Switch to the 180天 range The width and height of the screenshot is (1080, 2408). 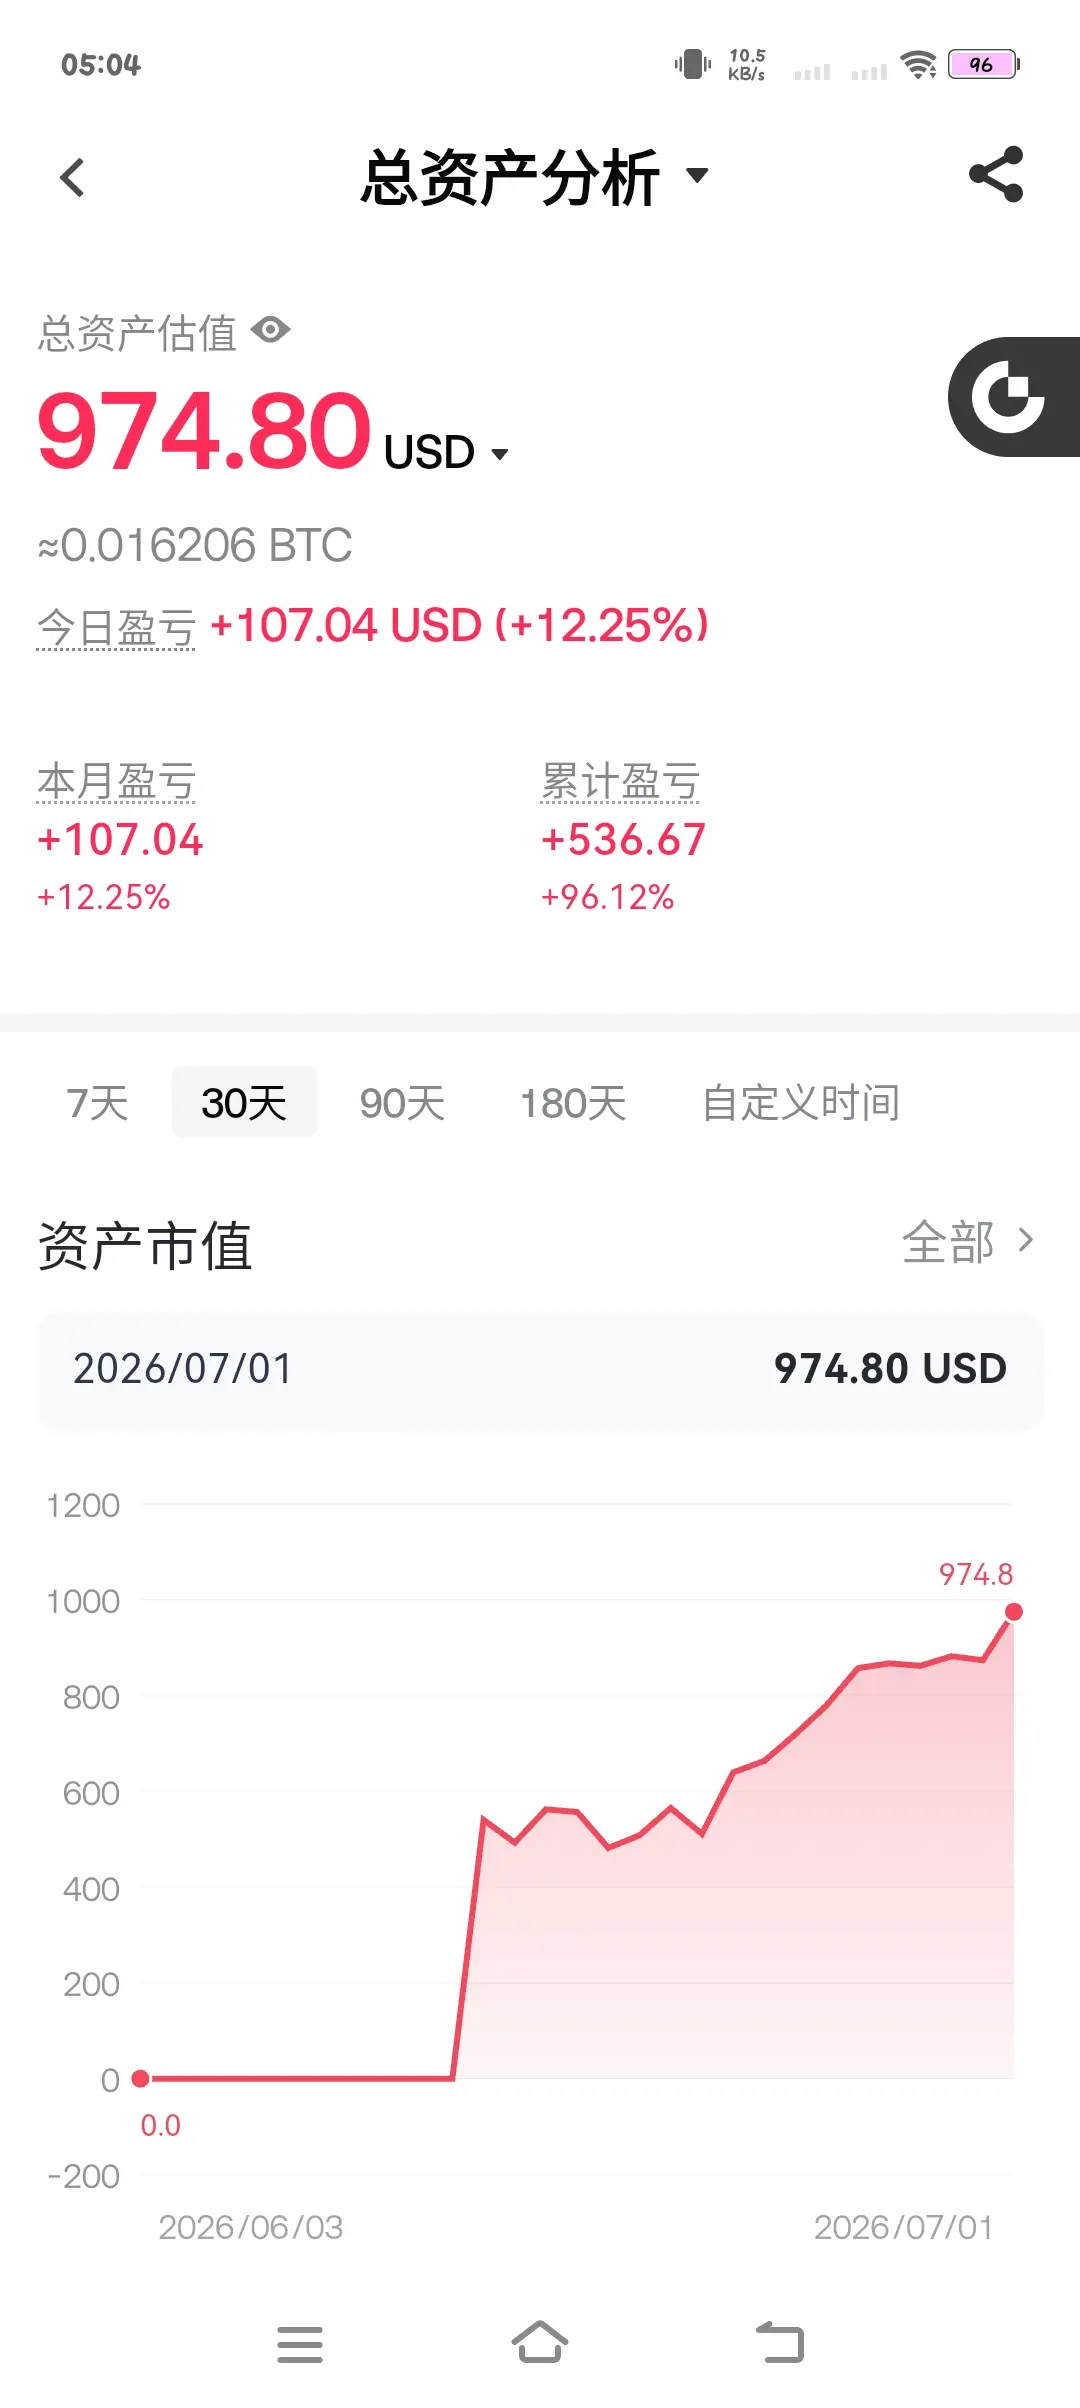(572, 1103)
